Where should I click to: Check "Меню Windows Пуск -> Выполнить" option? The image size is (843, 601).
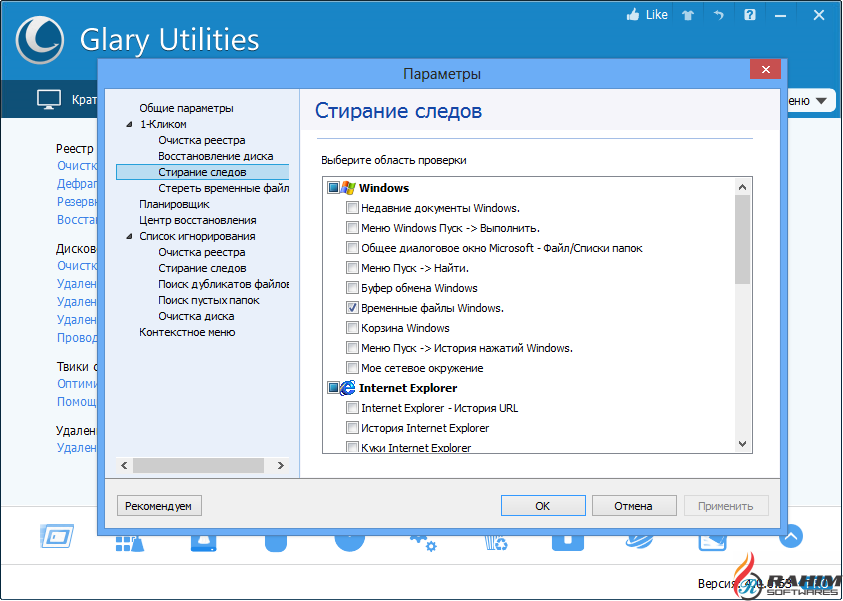[x=352, y=228]
